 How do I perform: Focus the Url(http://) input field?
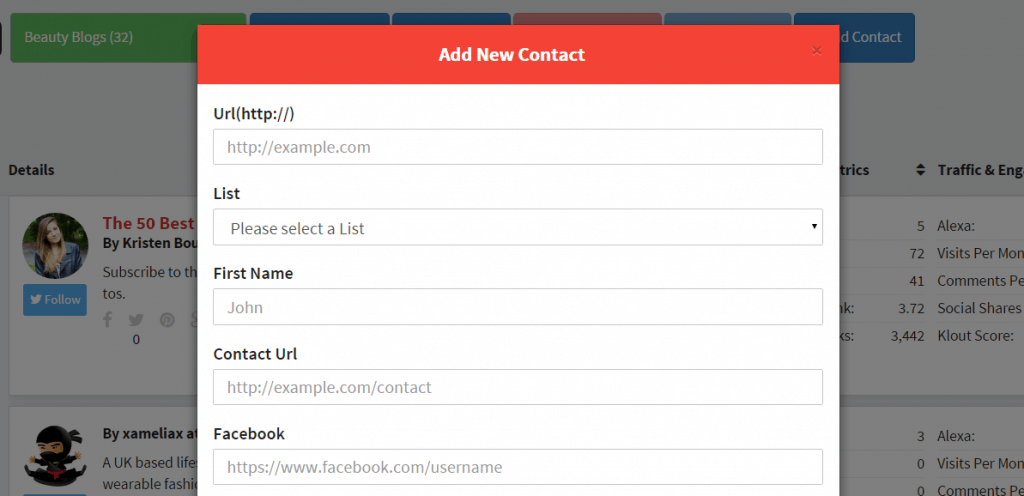tap(517, 147)
